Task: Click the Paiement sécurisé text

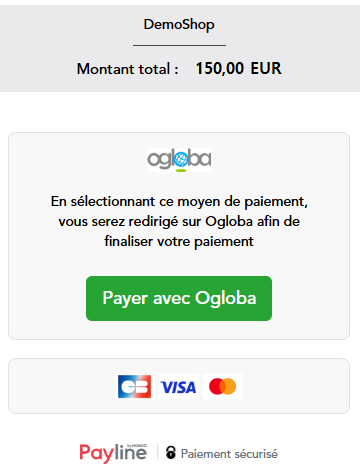Action: point(229,454)
